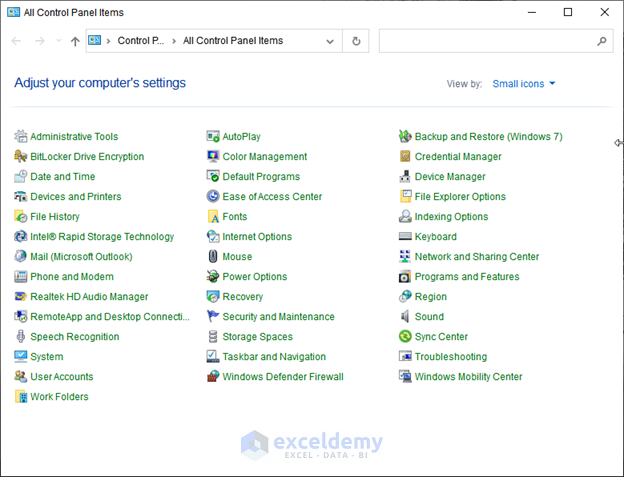Select the Realtek HD Audio Manager icon

[x=21, y=297]
